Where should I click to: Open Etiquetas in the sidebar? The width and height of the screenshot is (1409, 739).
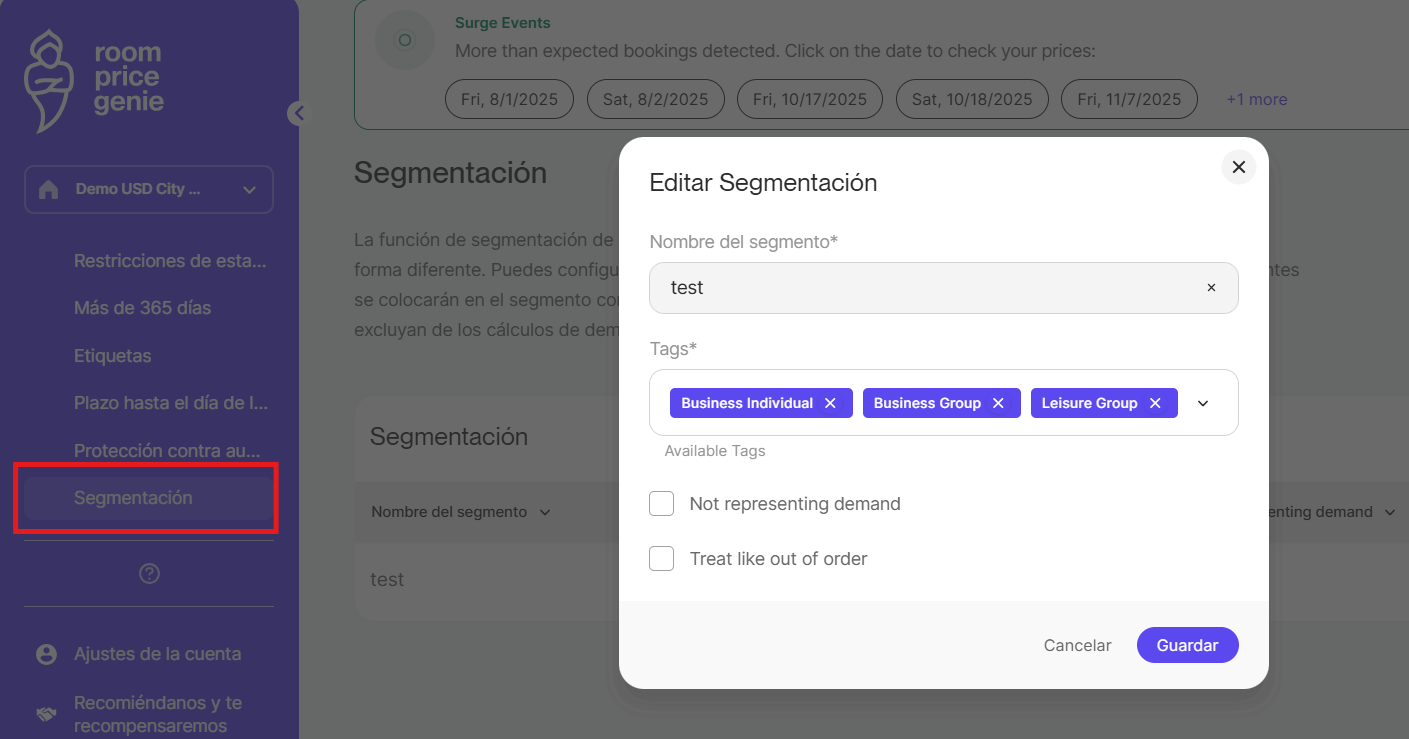tap(112, 356)
